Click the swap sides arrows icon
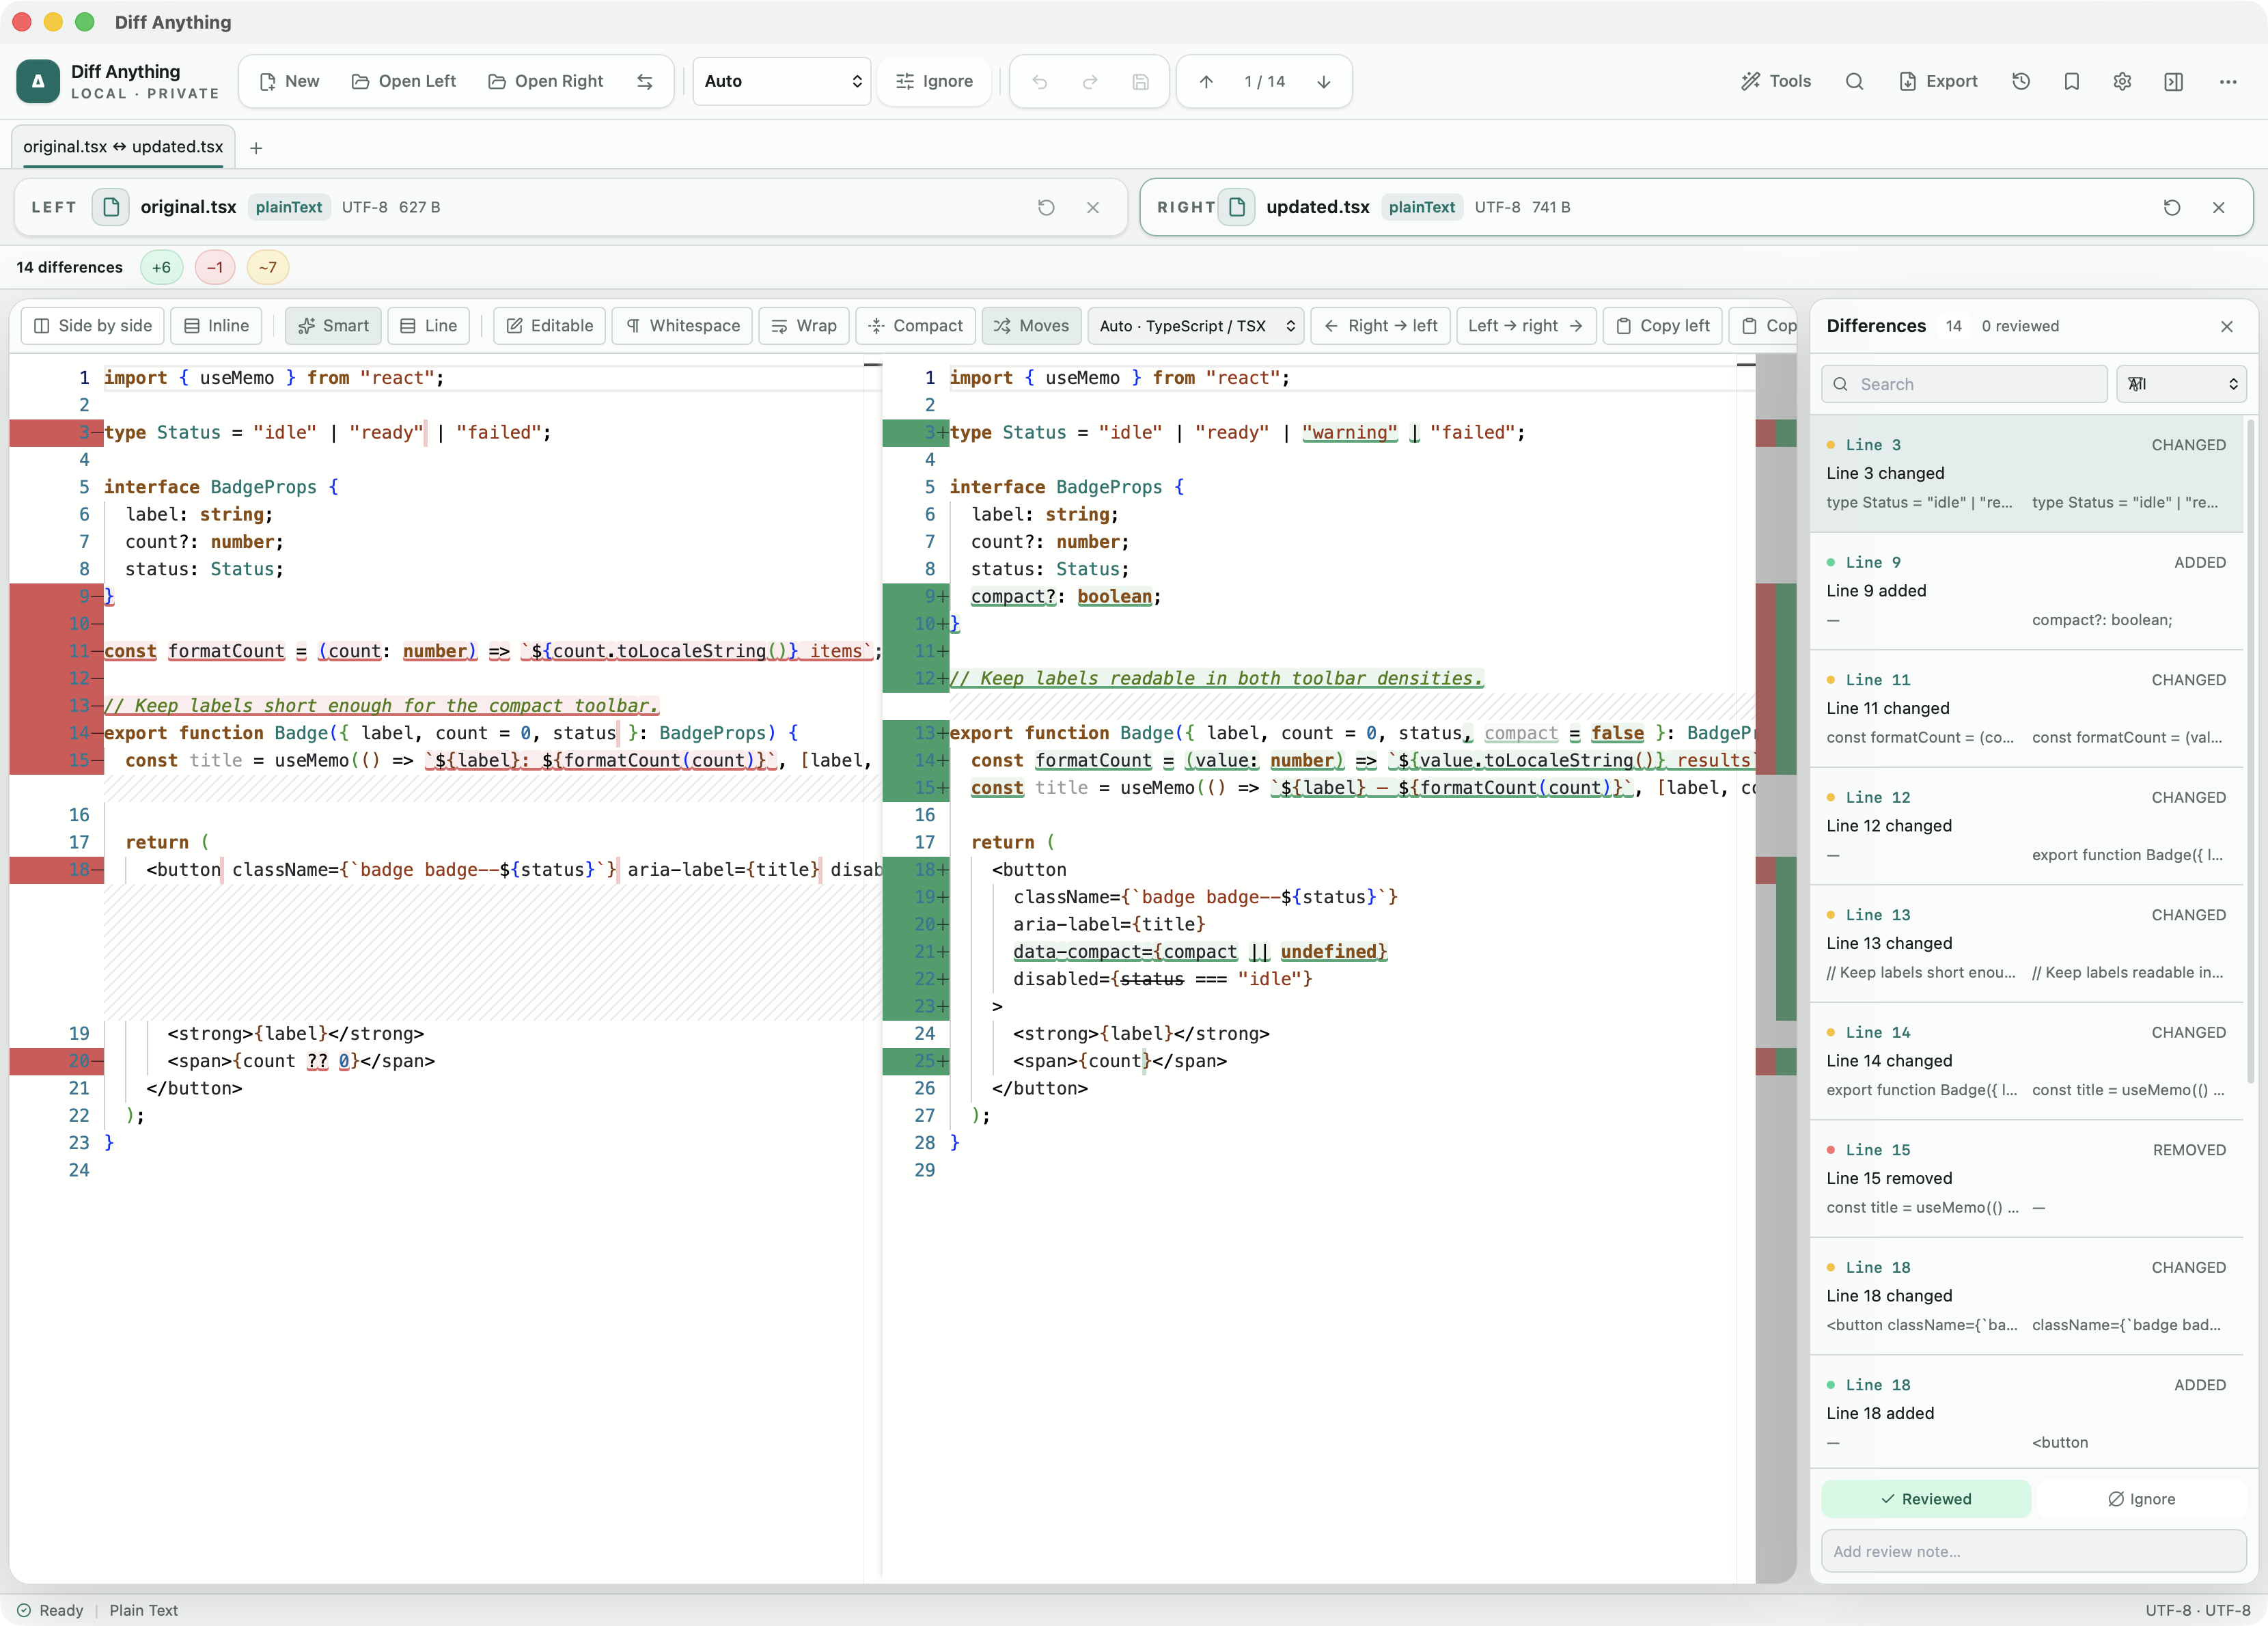The image size is (2268, 1626). pyautogui.click(x=645, y=81)
